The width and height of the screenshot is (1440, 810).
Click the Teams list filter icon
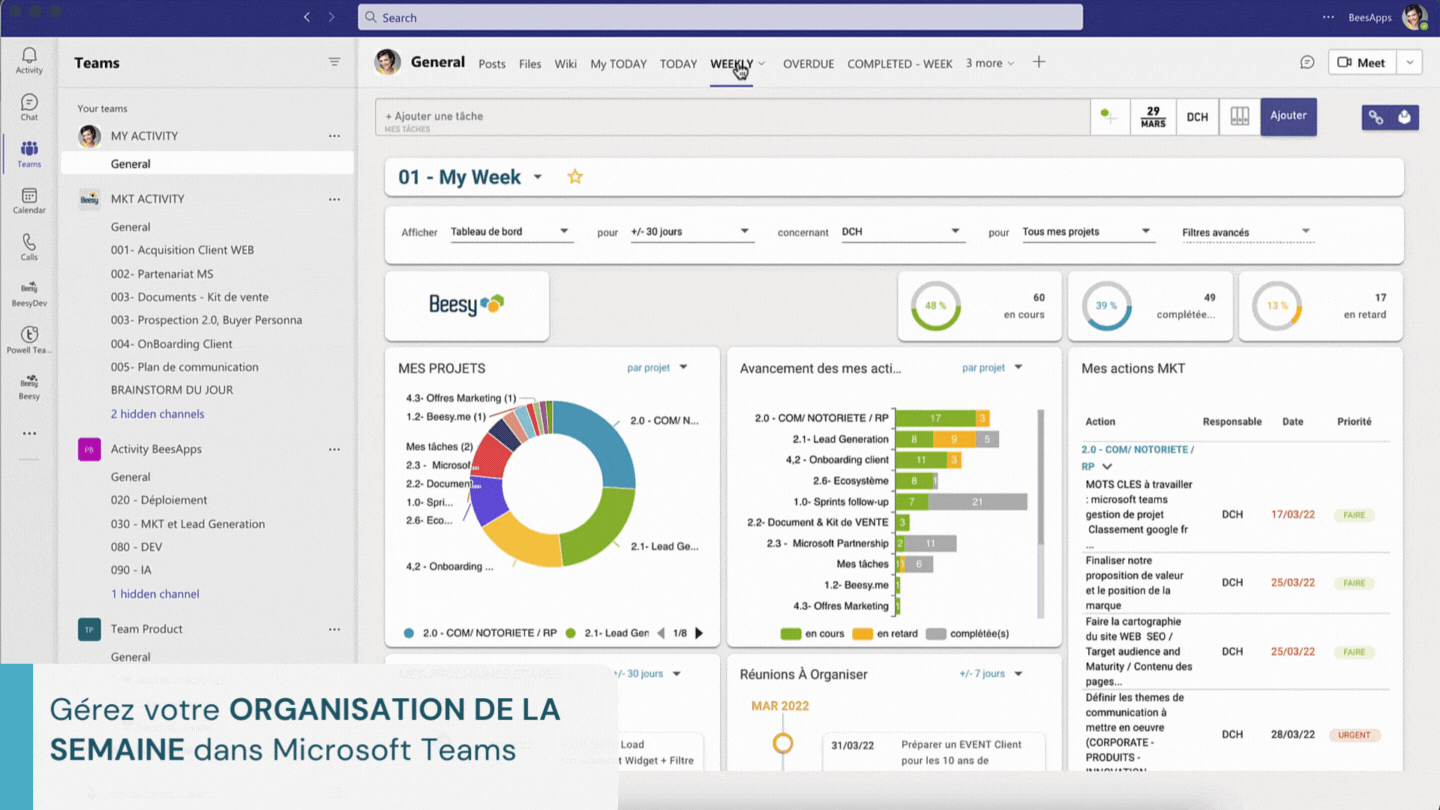click(x=334, y=62)
